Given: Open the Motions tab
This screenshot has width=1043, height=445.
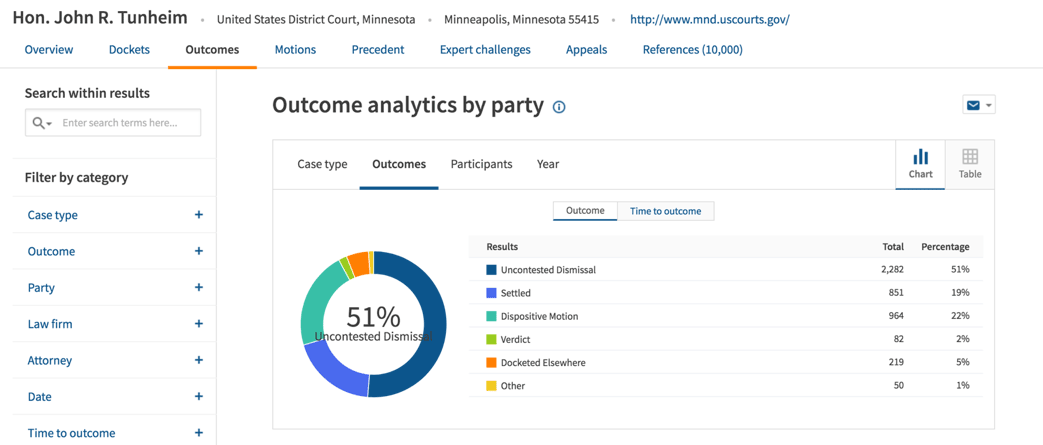Looking at the screenshot, I should pos(295,49).
